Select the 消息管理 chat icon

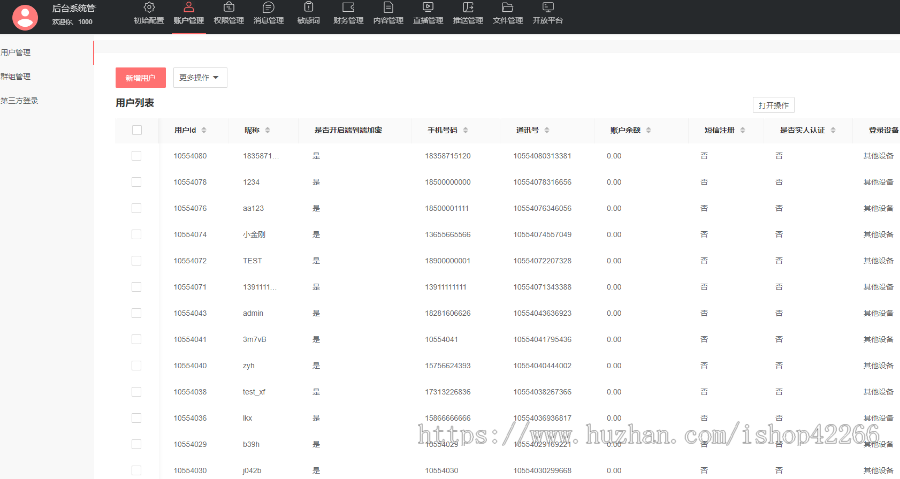tap(268, 8)
